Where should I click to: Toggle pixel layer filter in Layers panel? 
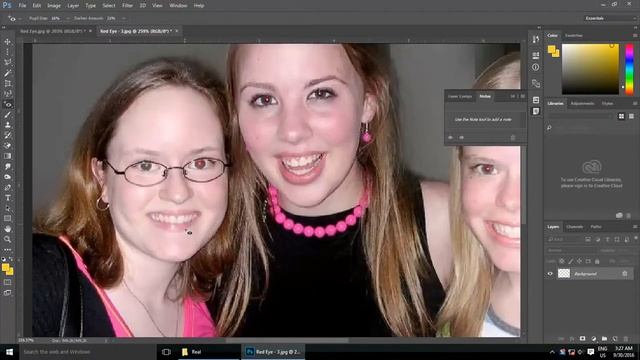[x=588, y=240]
